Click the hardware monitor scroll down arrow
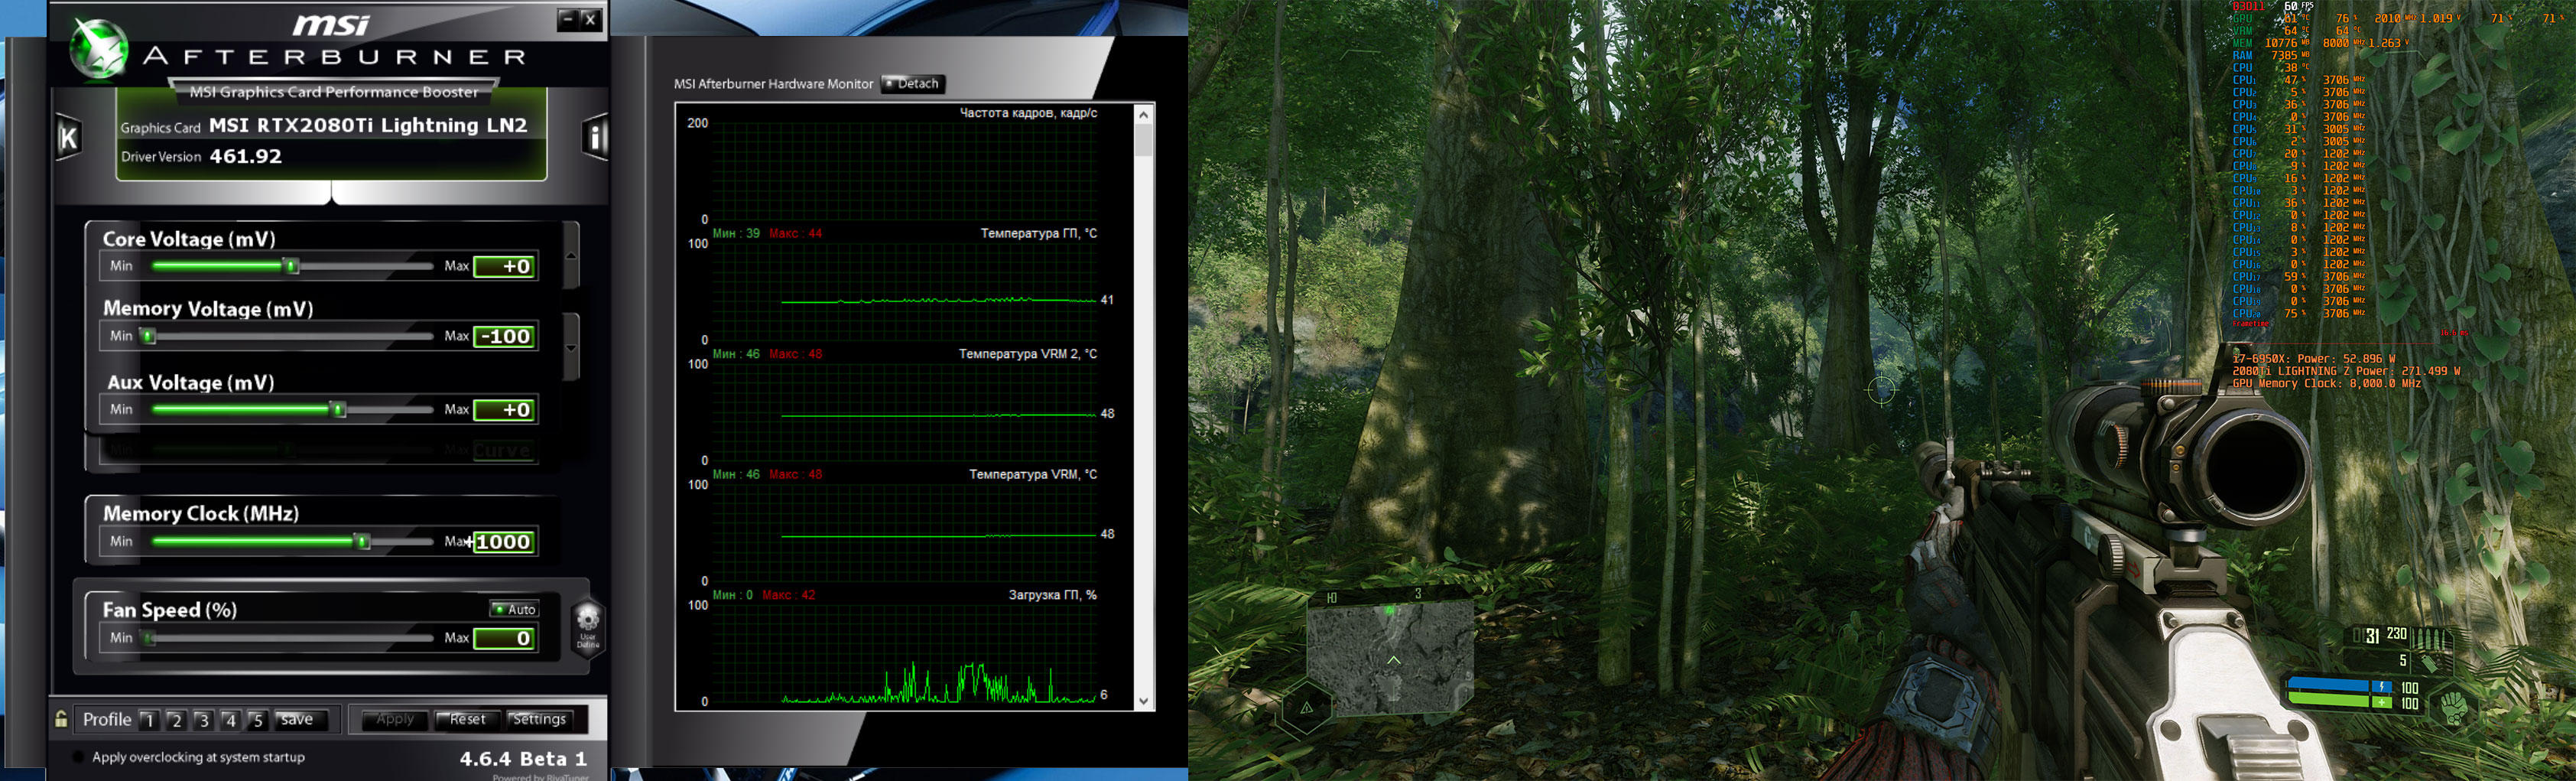Image resolution: width=2576 pixels, height=781 pixels. 1144,701
